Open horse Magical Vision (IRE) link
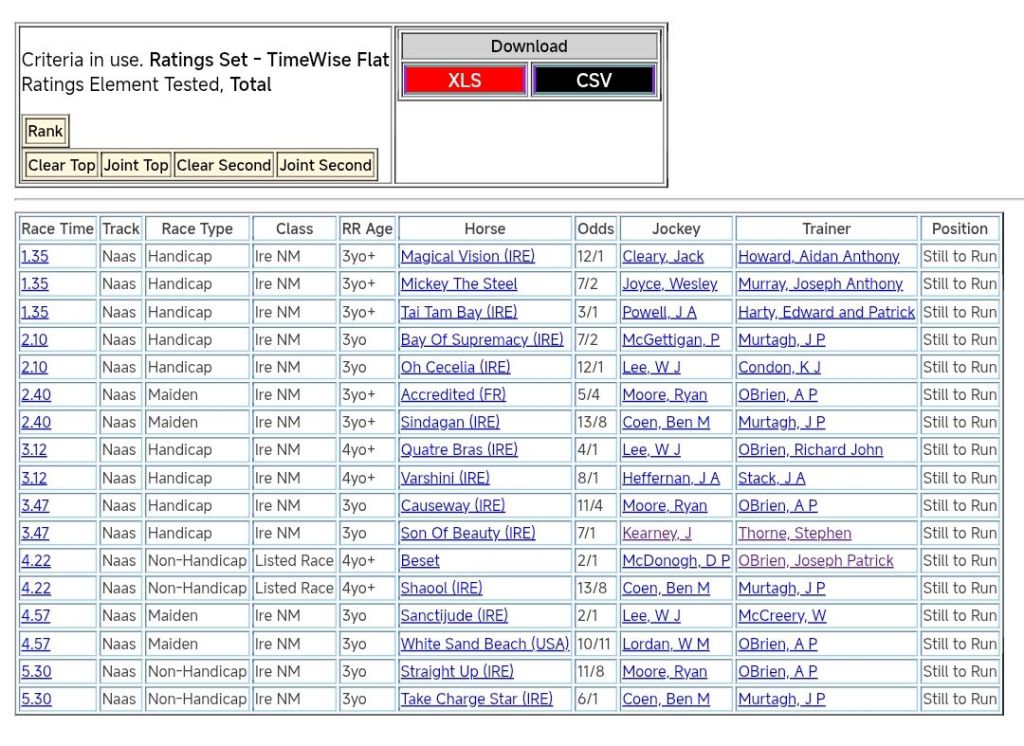 click(x=467, y=257)
